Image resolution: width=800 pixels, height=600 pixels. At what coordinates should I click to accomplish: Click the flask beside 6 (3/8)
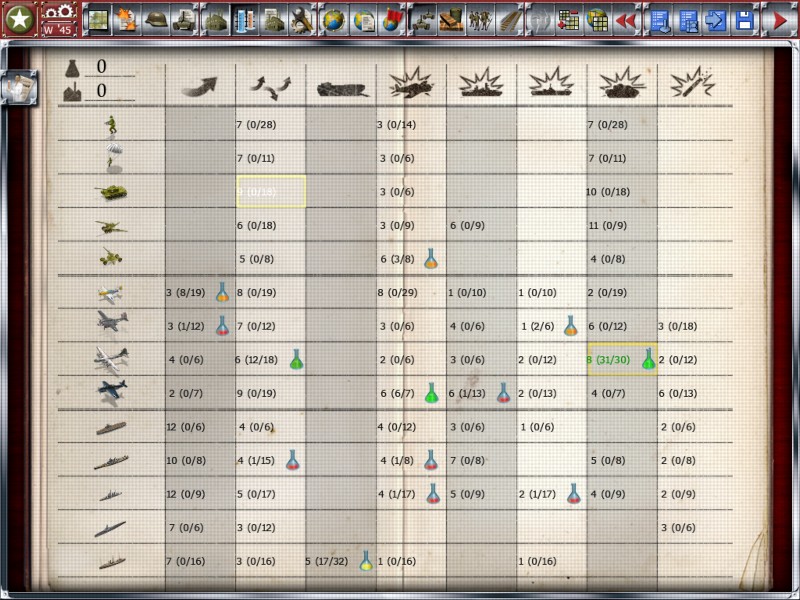tap(431, 258)
